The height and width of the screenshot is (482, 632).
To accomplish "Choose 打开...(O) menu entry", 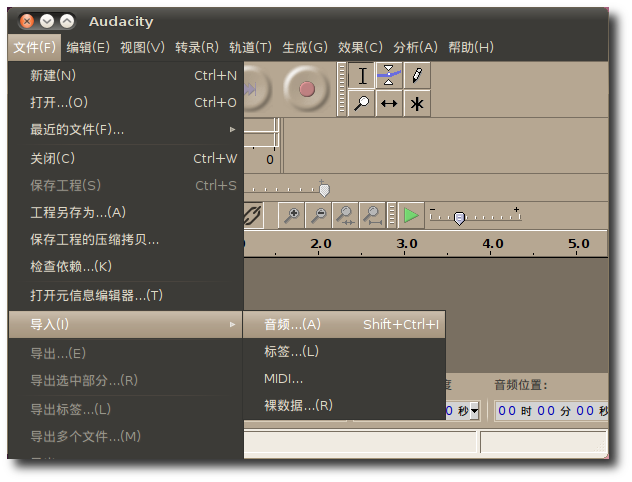I will [126, 102].
